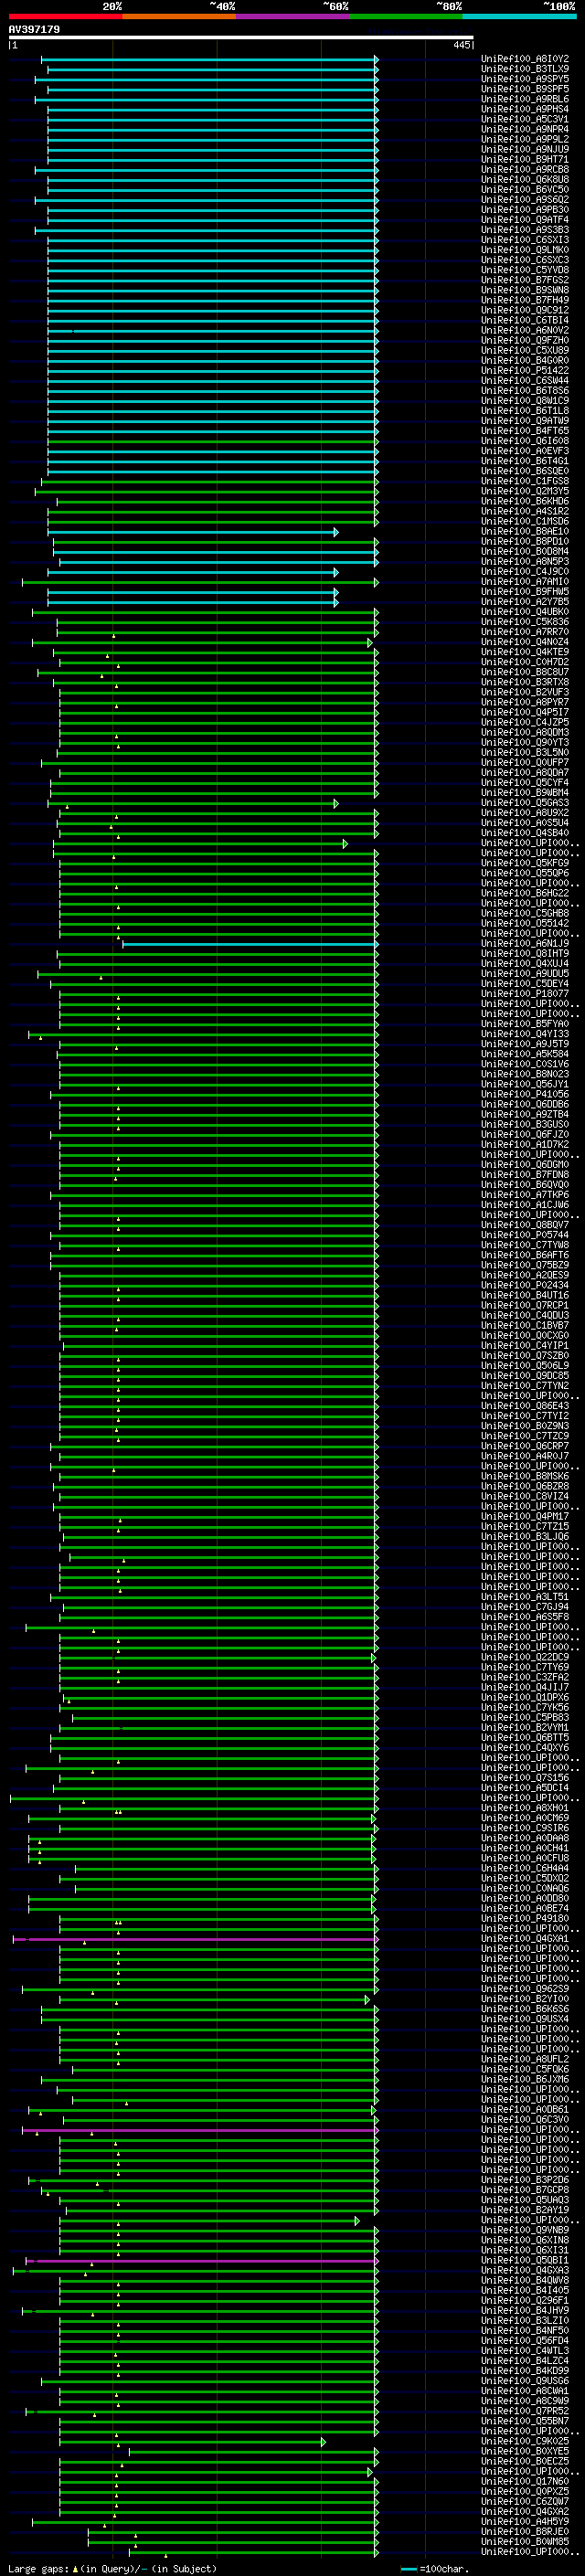The height and width of the screenshot is (2576, 585).
Task: Select hit label UniRef100_C1FGS8
Action: click(x=524, y=481)
